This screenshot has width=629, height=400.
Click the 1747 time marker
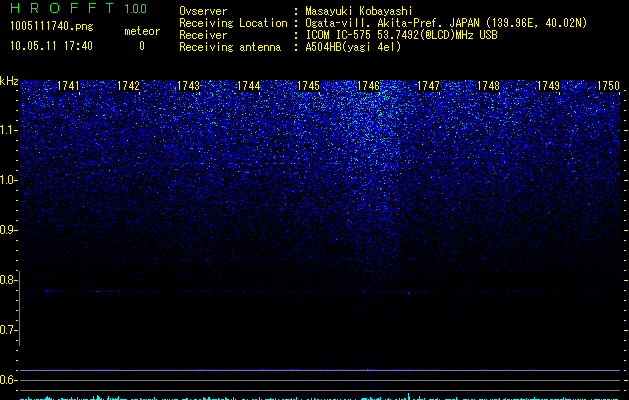click(x=428, y=86)
